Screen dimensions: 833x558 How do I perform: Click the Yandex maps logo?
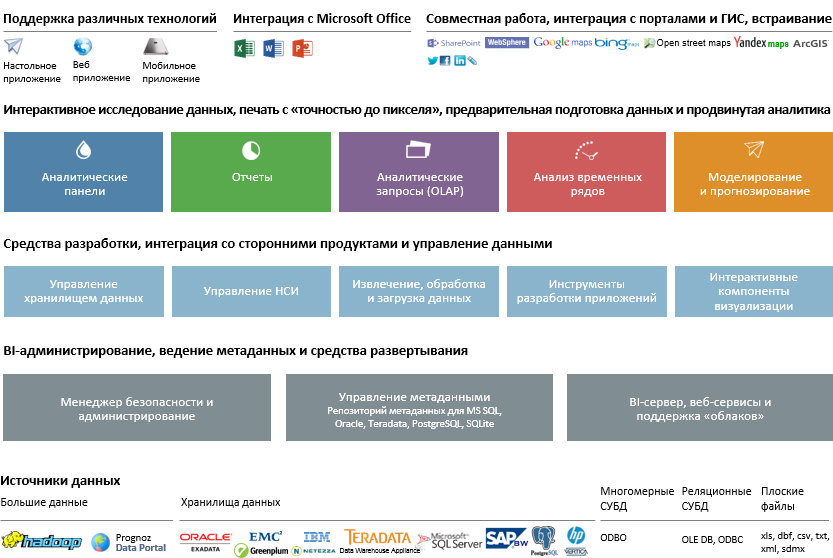coord(761,43)
